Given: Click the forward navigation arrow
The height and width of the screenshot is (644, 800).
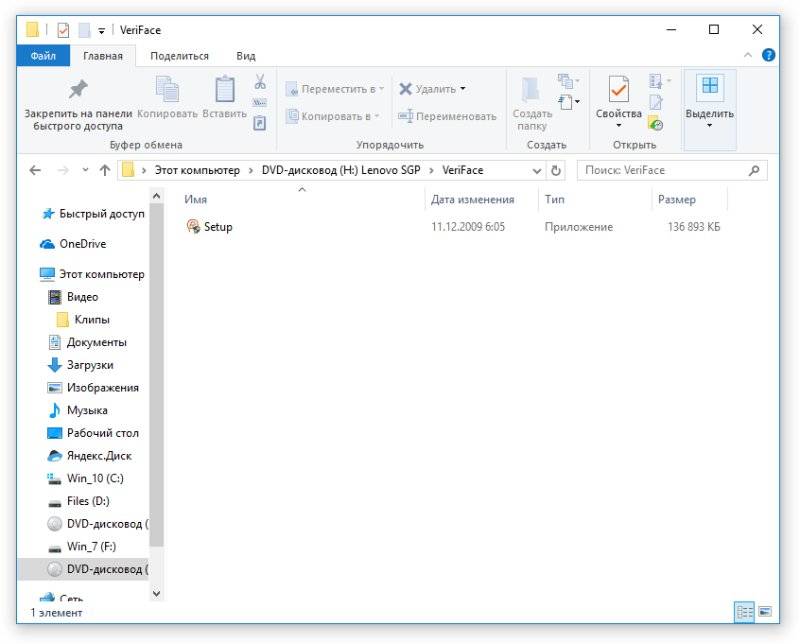Looking at the screenshot, I should tap(63, 170).
